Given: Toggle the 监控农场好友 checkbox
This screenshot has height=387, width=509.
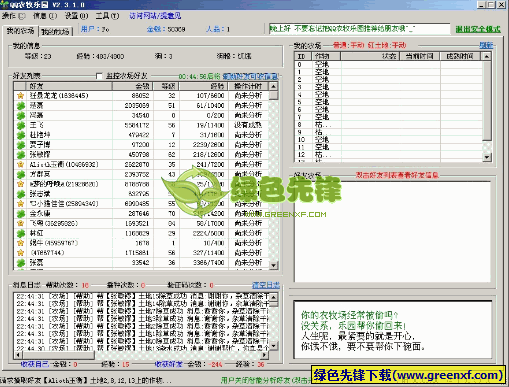Looking at the screenshot, I should coord(99,76).
